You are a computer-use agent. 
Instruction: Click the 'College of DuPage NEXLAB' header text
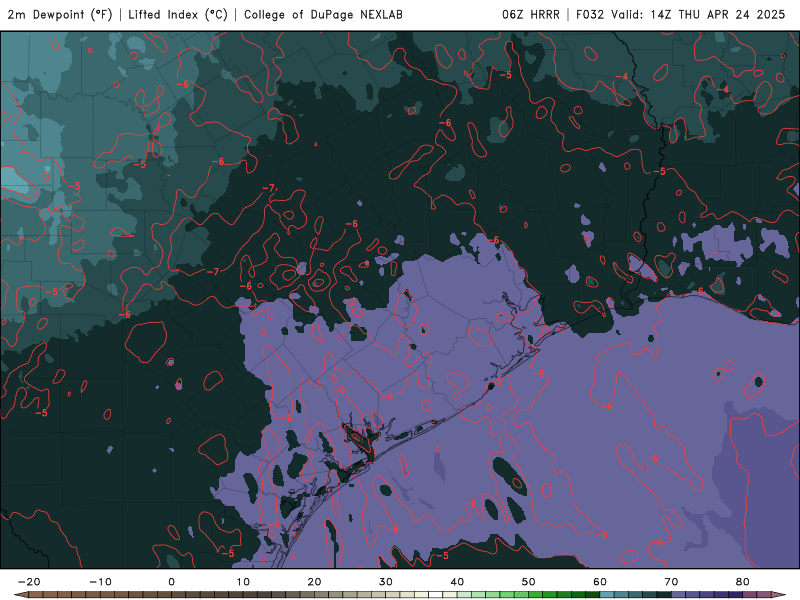pos(323,14)
